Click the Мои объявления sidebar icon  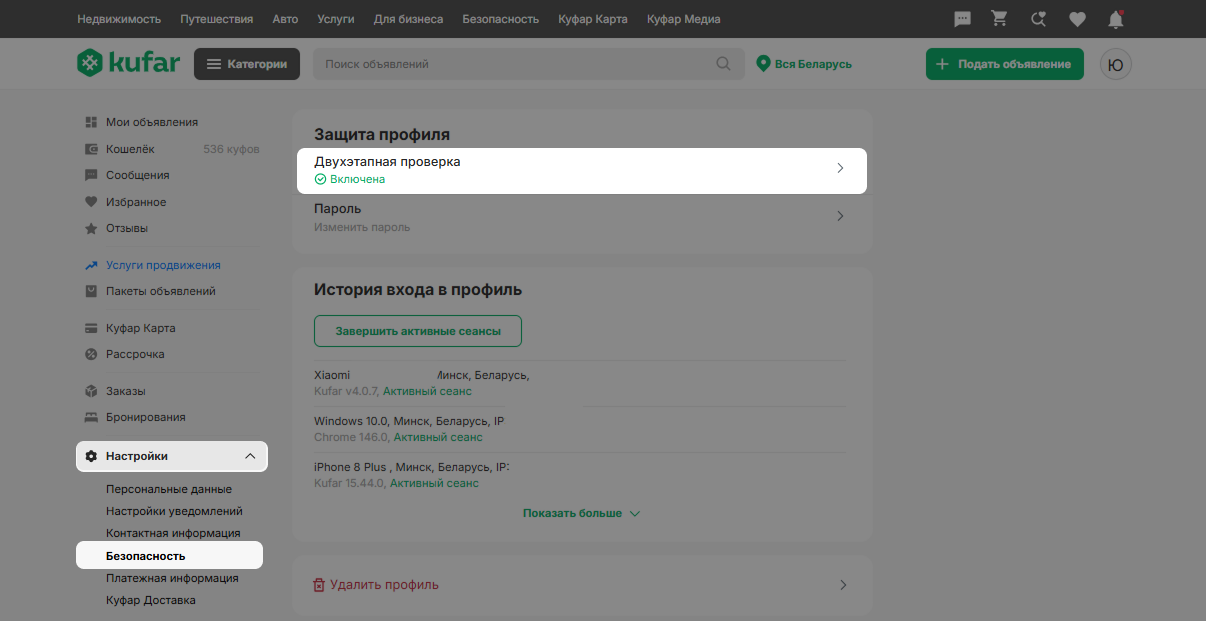[x=91, y=122]
